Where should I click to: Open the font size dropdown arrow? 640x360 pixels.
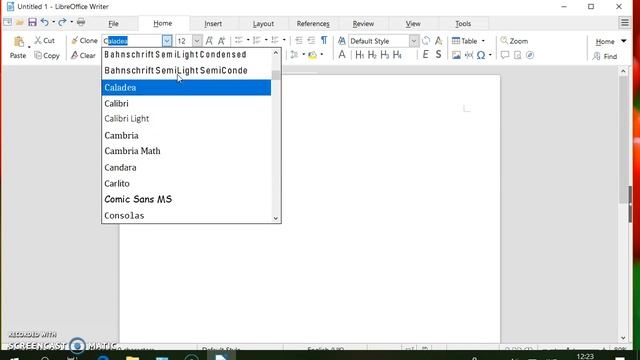(197, 41)
